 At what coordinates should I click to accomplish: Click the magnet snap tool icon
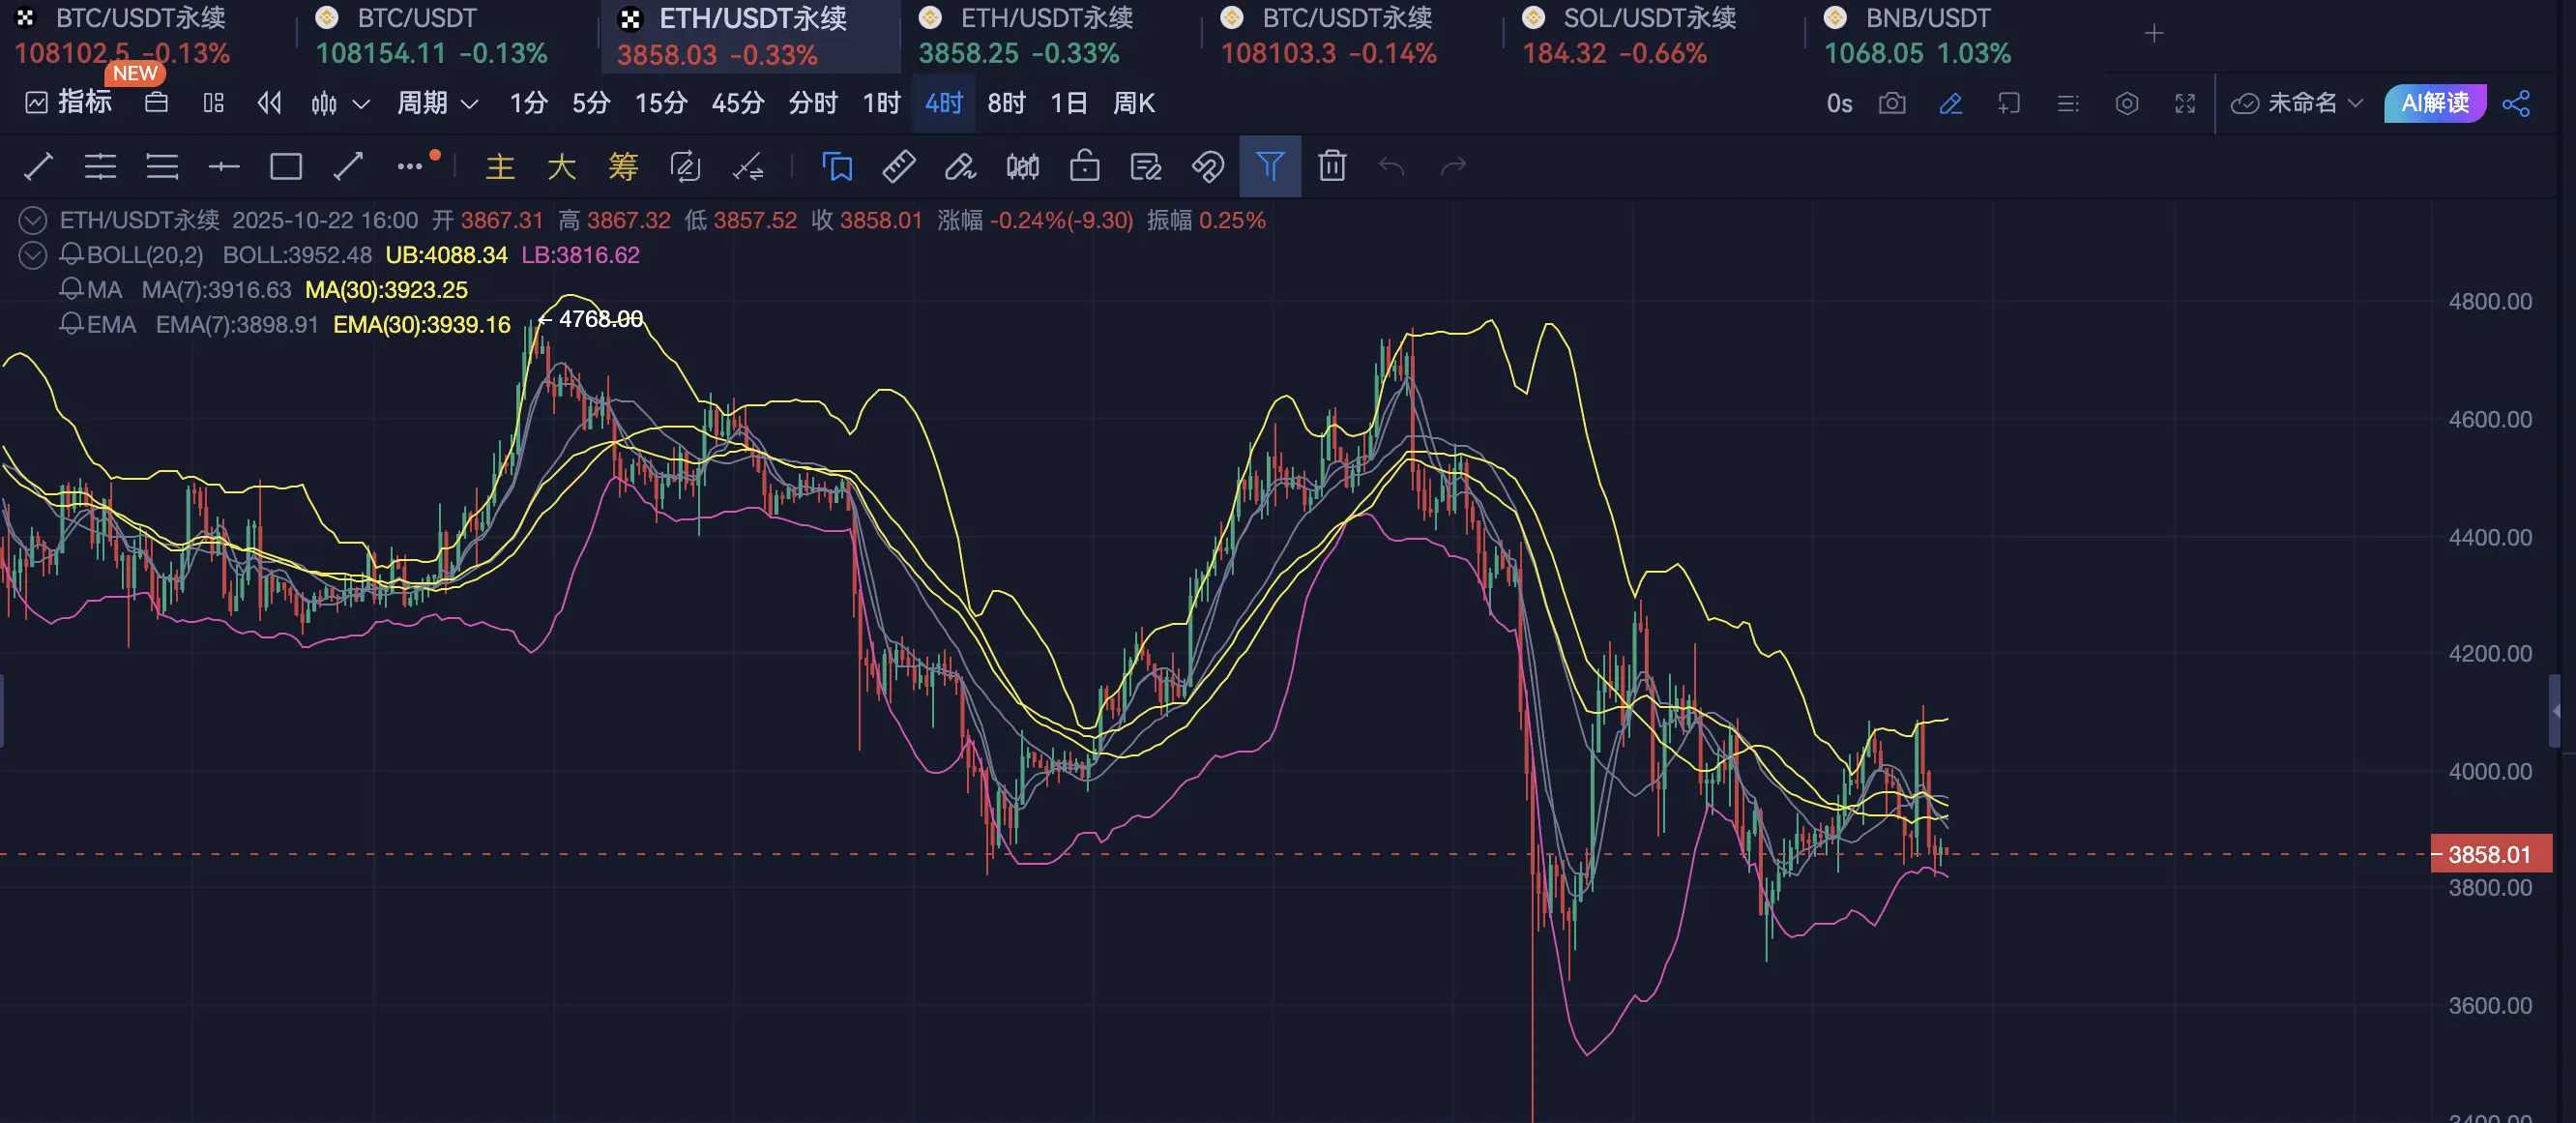(1208, 166)
